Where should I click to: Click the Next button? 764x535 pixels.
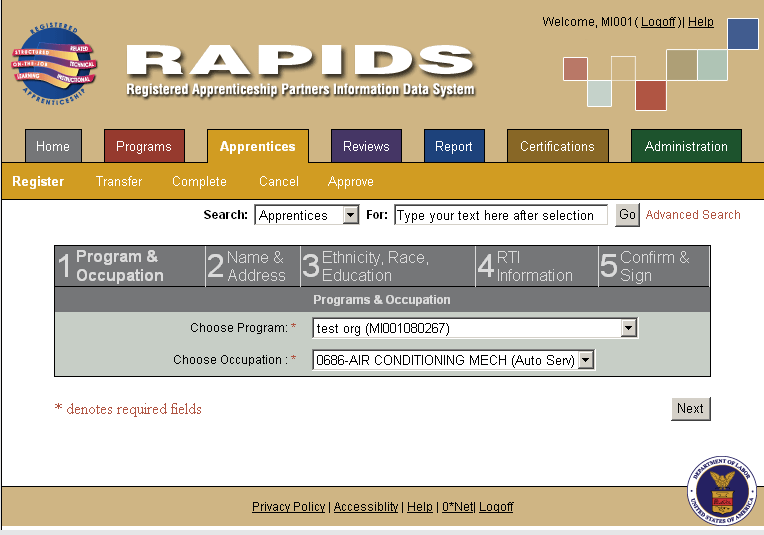point(690,409)
